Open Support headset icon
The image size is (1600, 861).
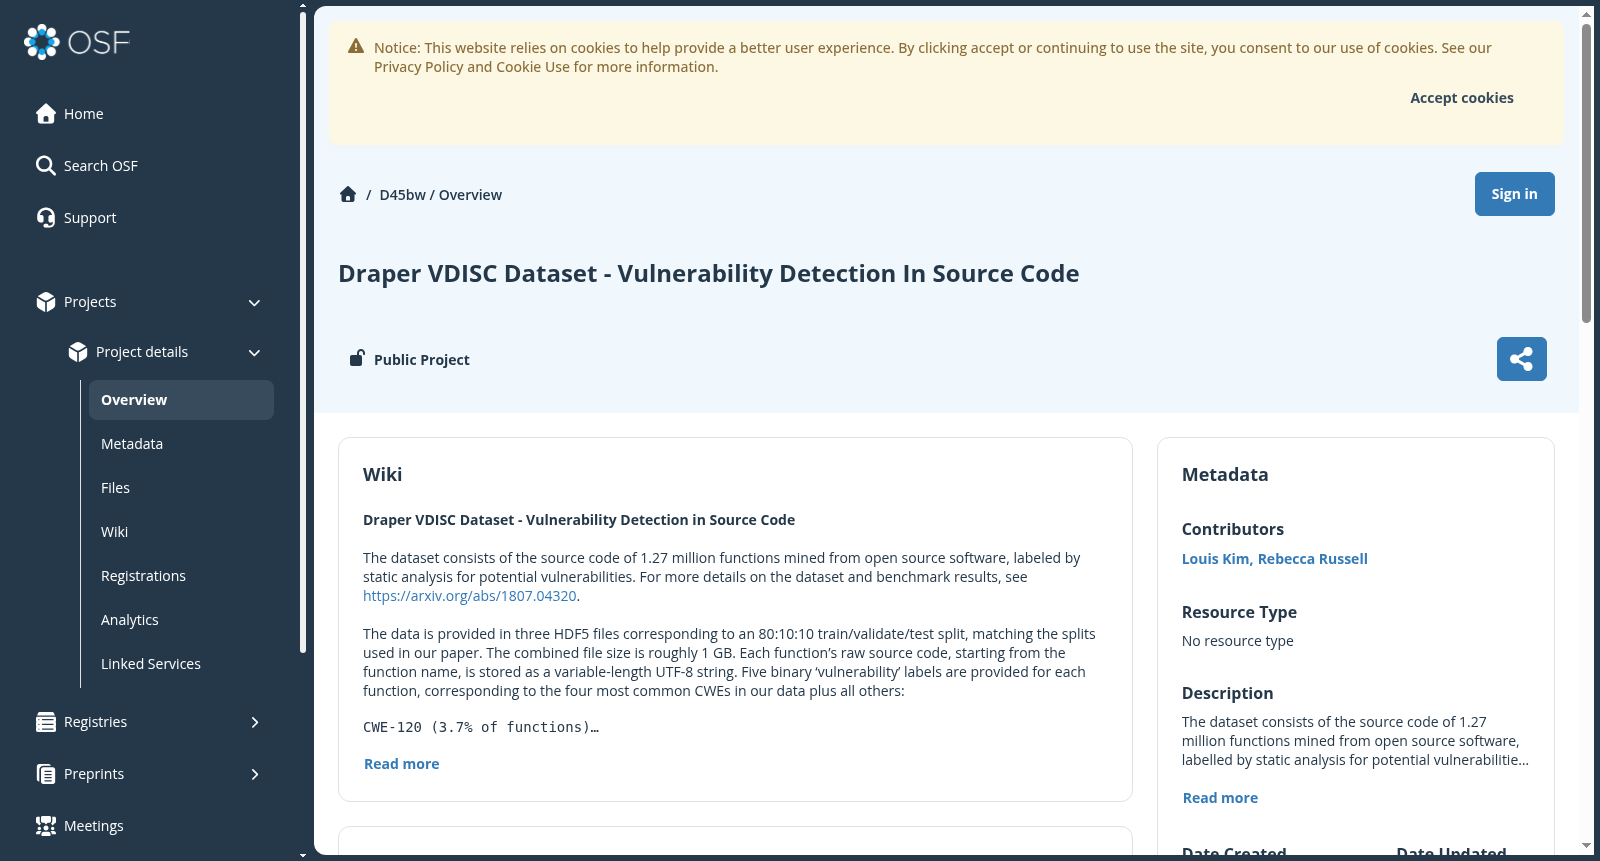tap(45, 218)
